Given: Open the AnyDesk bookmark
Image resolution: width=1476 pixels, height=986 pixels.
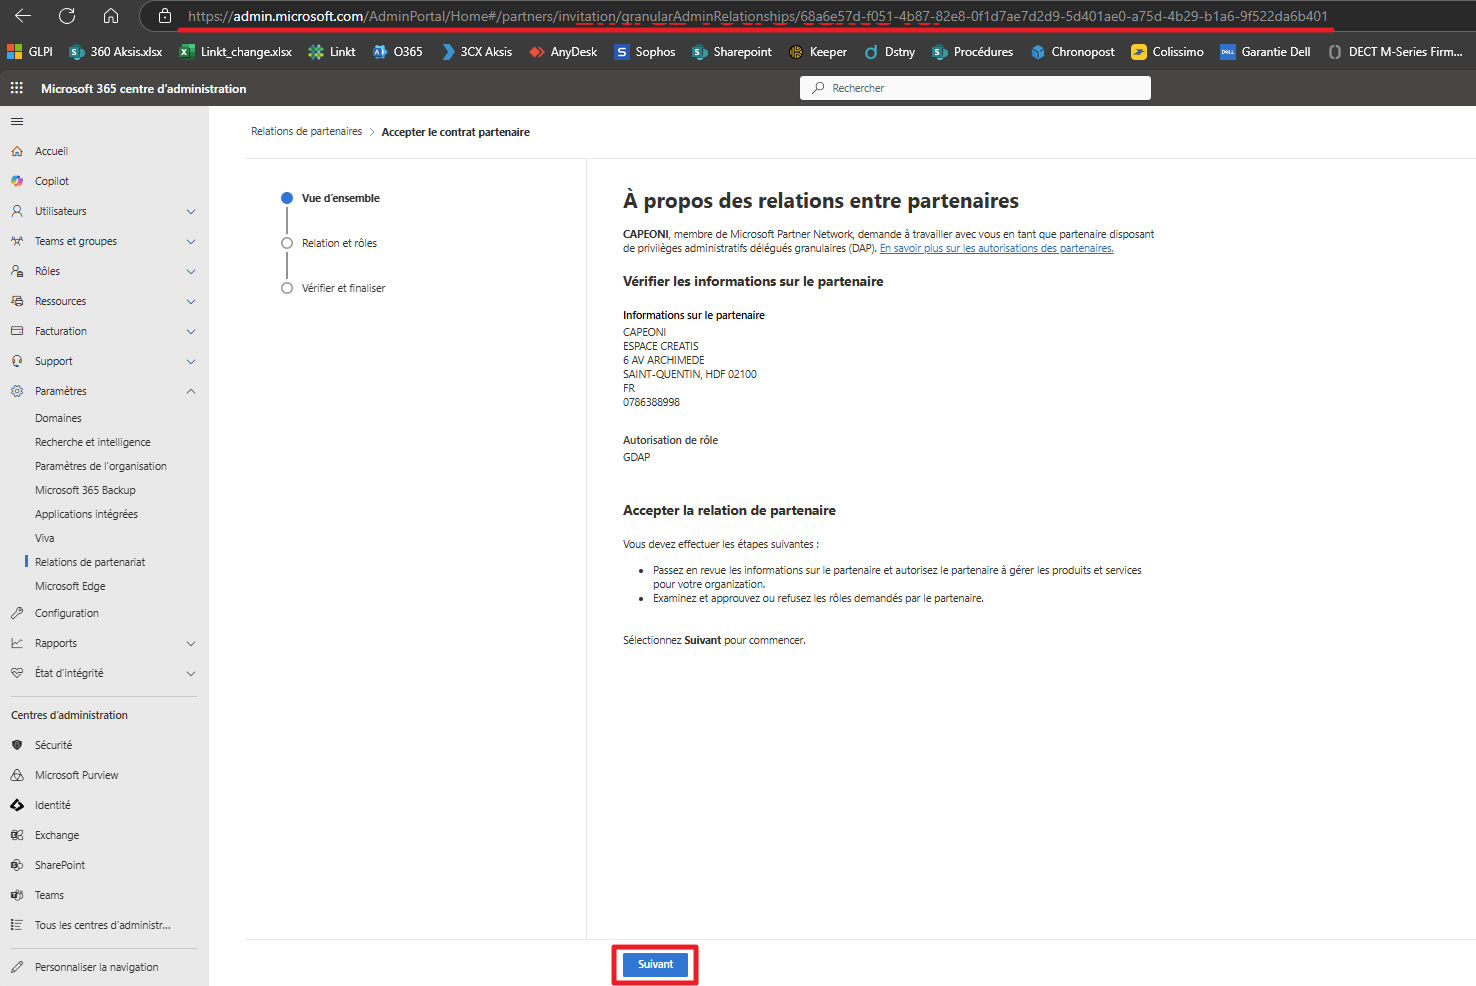Looking at the screenshot, I should 563,52.
